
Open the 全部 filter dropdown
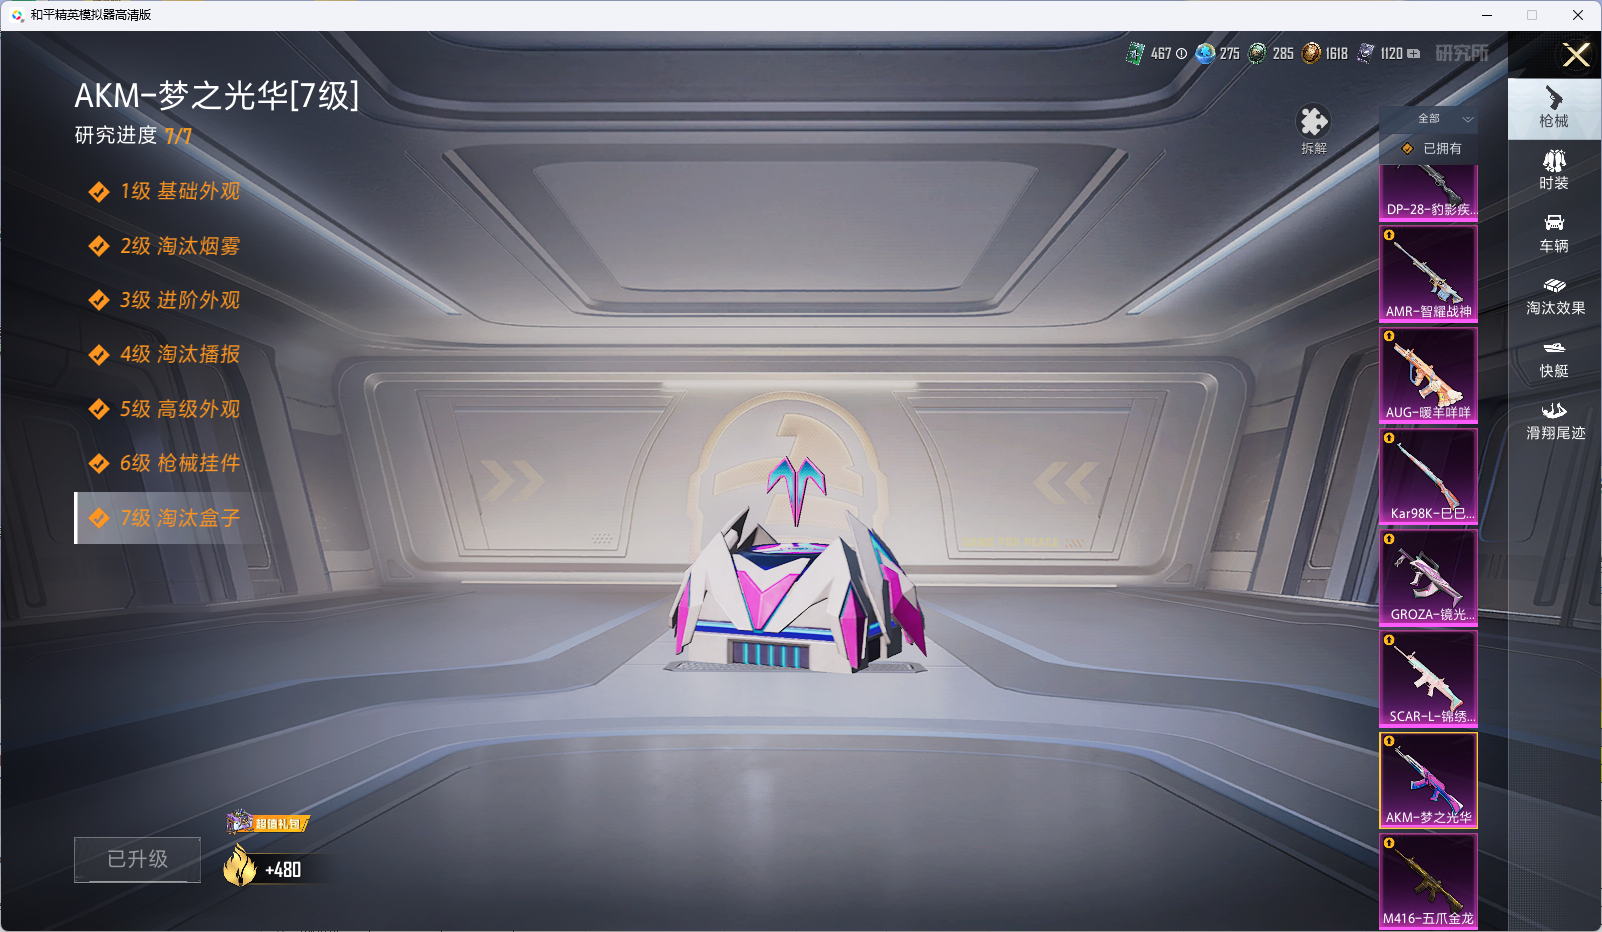[1443, 119]
